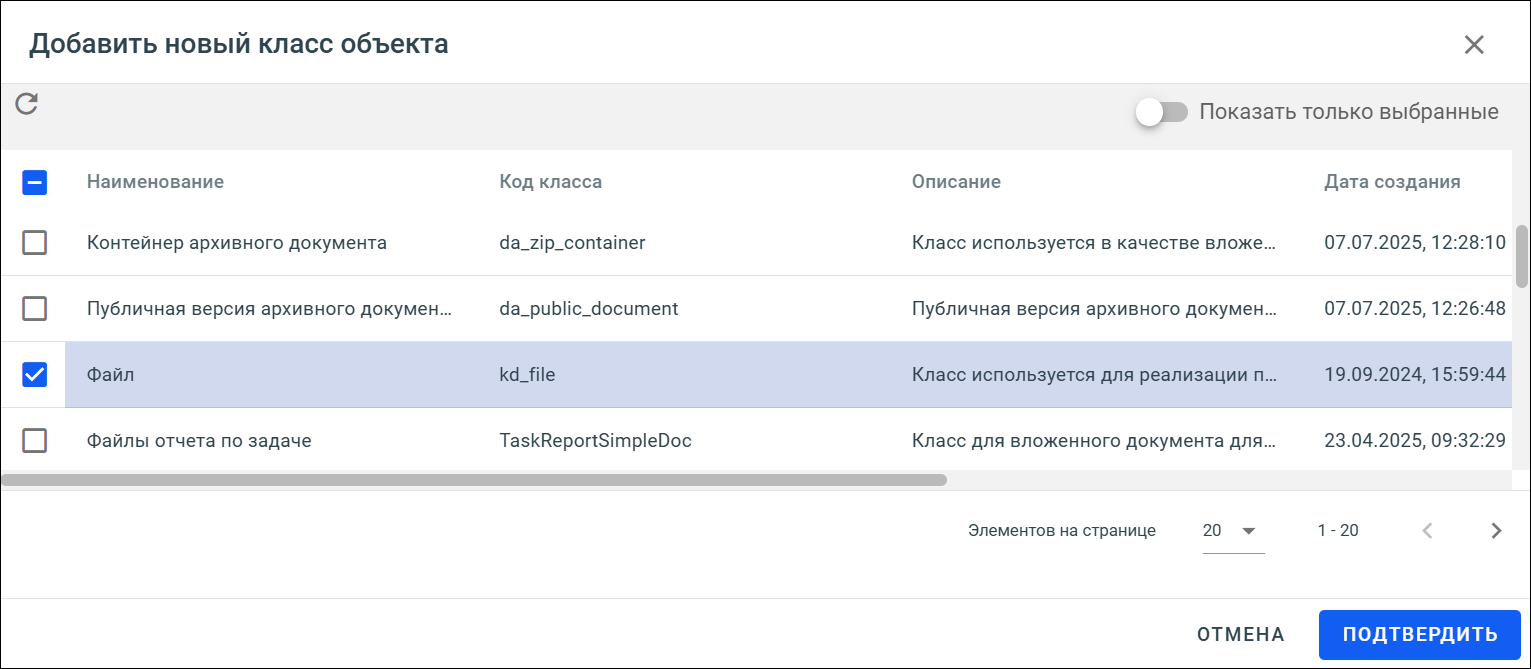The image size is (1531, 669).
Task: Close the add object class dialog
Action: pyautogui.click(x=1474, y=44)
